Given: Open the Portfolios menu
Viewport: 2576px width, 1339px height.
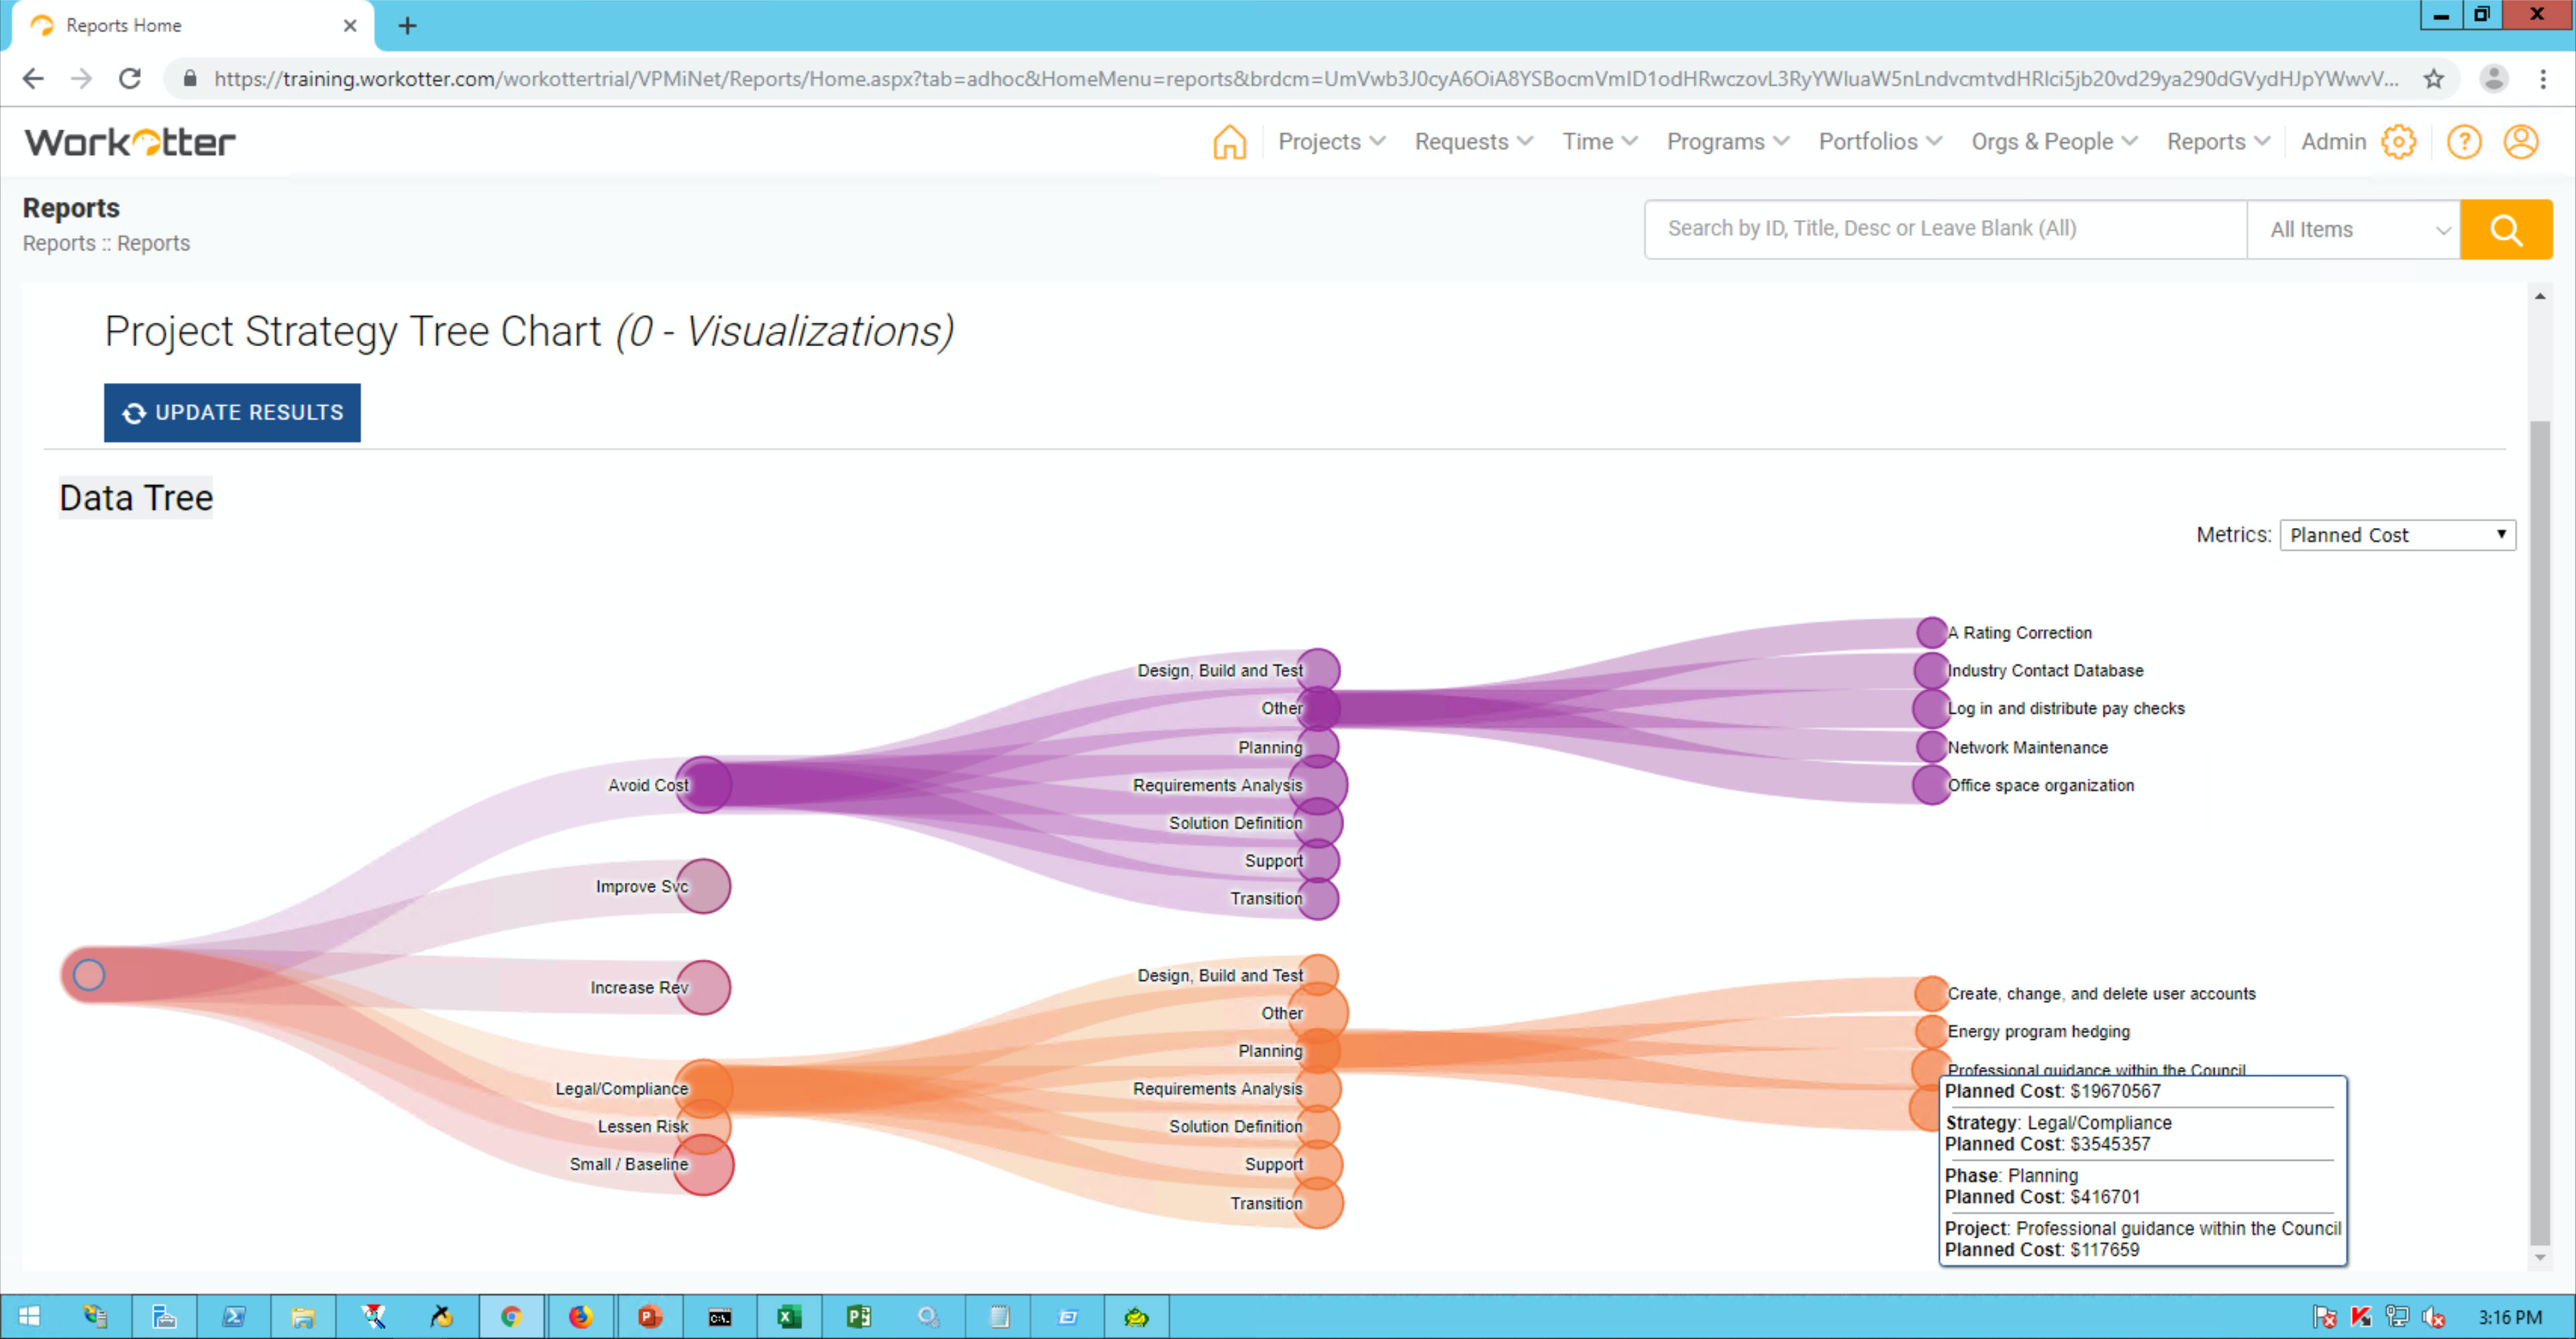Looking at the screenshot, I should [1879, 142].
